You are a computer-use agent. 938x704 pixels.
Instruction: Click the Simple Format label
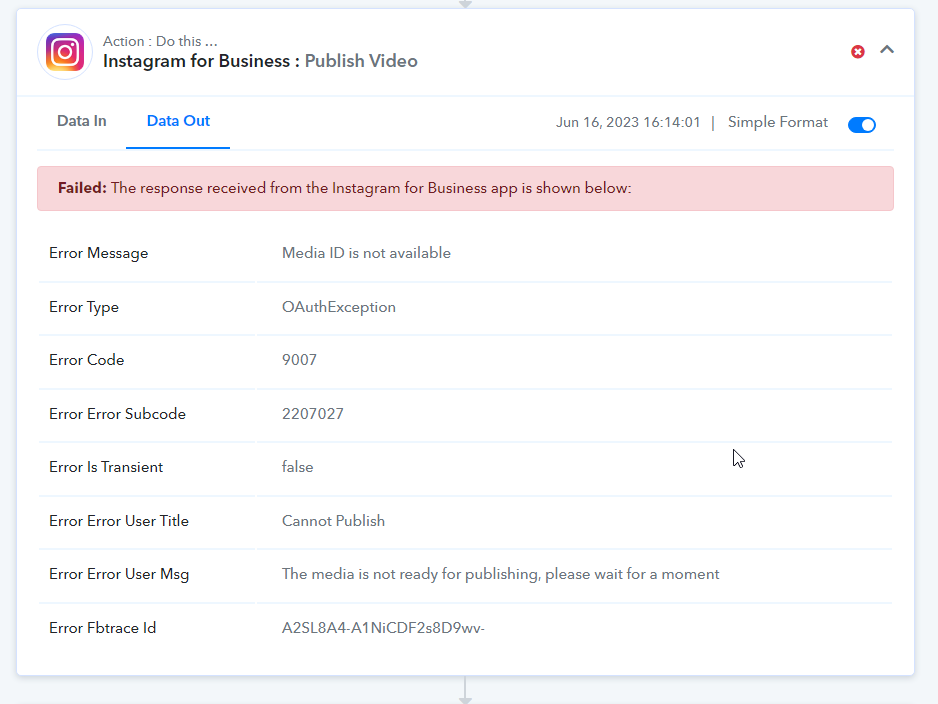click(778, 123)
